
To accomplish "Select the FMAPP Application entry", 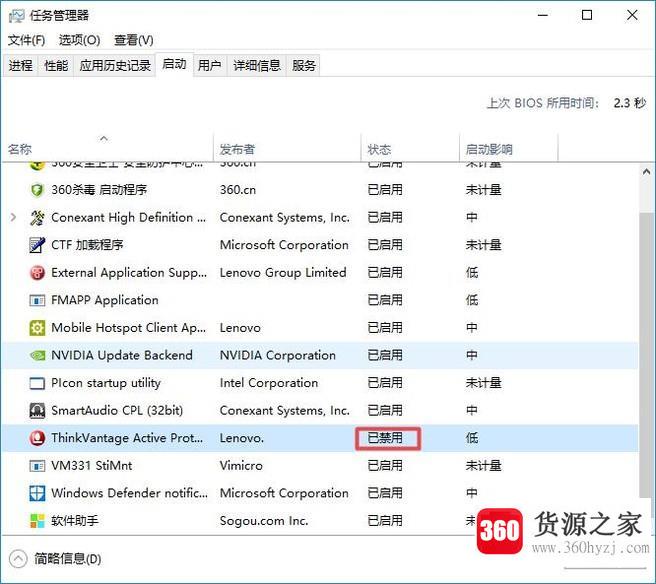I will pyautogui.click(x=105, y=300).
